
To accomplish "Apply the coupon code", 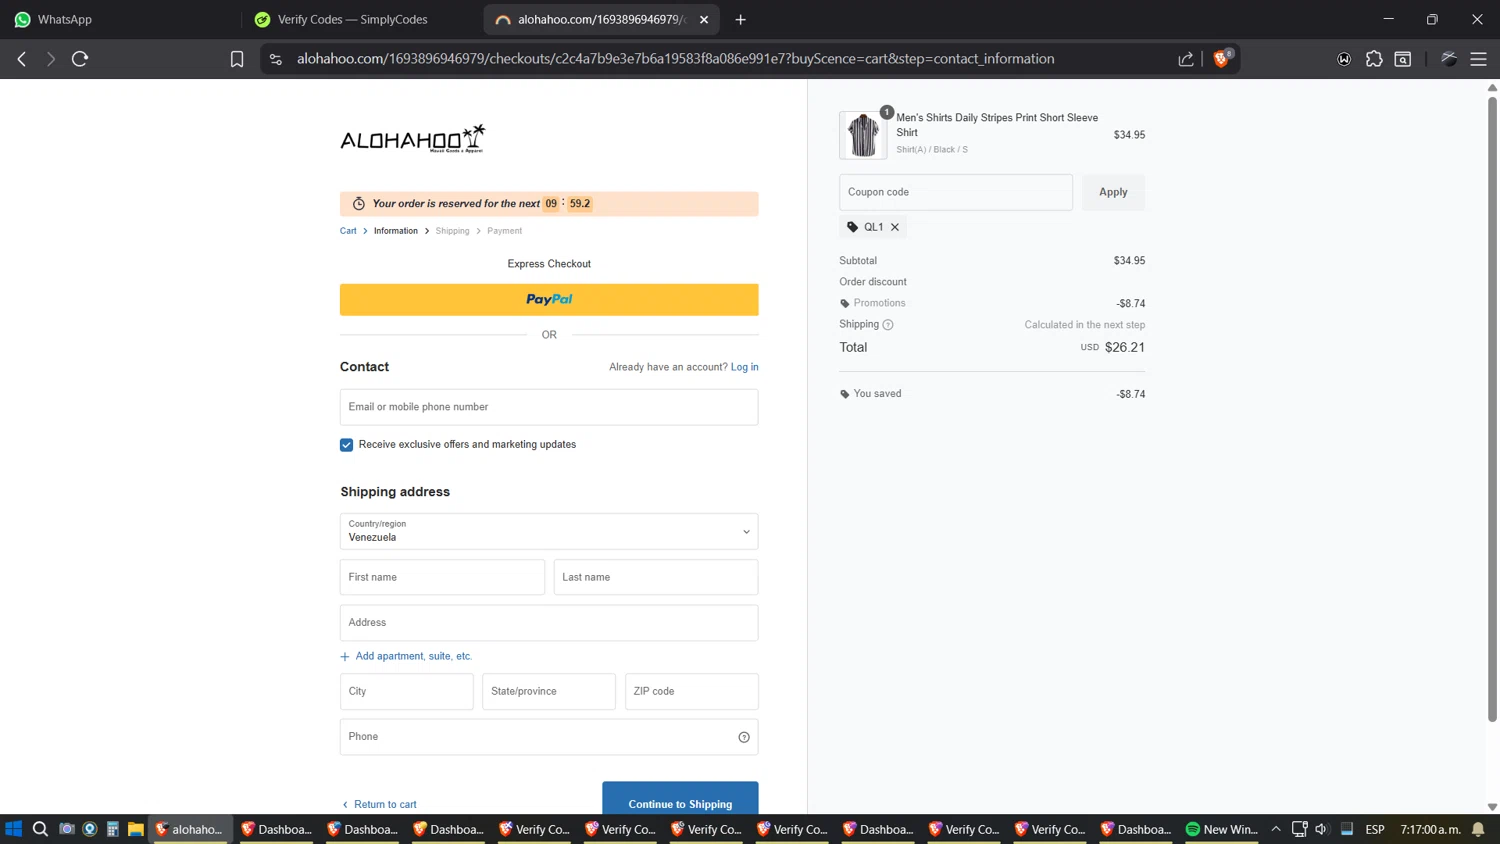I will coord(1113,192).
